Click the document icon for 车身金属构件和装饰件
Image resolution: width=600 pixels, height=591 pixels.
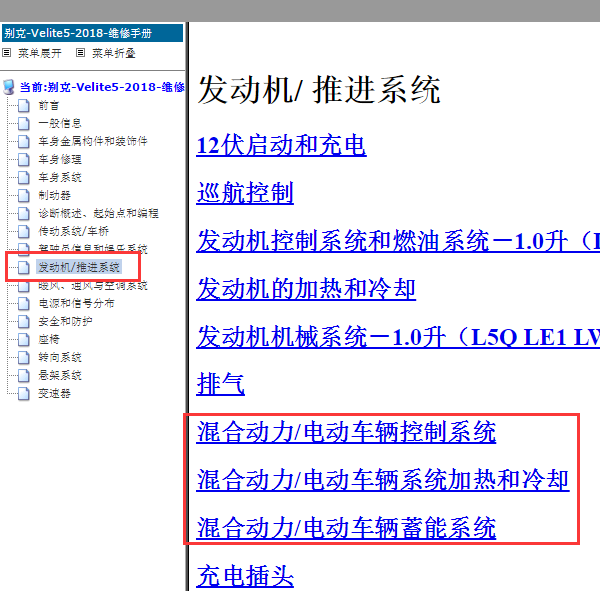click(24, 141)
